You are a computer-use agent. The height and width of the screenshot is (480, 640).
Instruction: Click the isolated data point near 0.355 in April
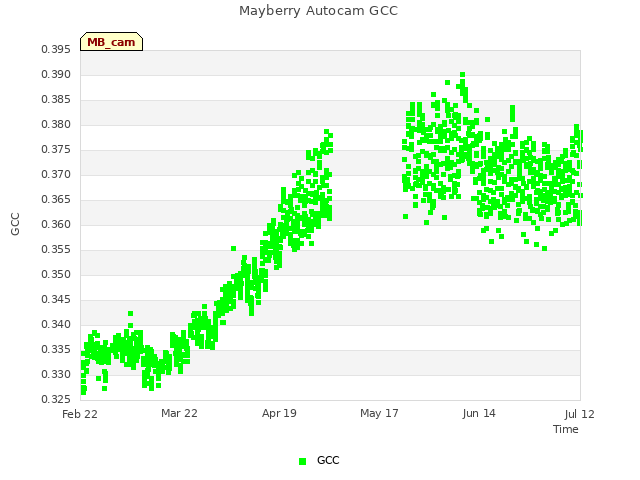tap(233, 249)
